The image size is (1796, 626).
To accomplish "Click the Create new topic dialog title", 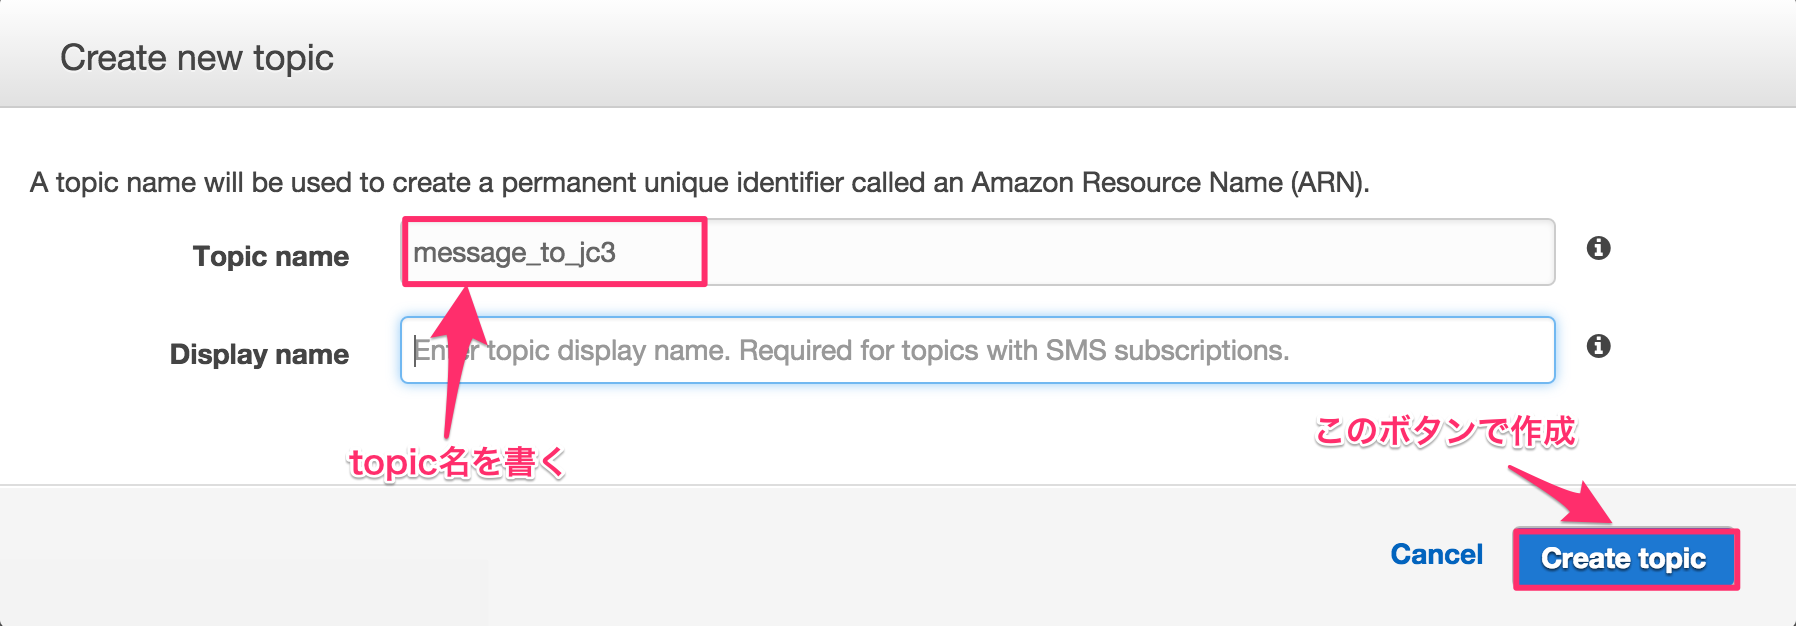I will 198,57.
